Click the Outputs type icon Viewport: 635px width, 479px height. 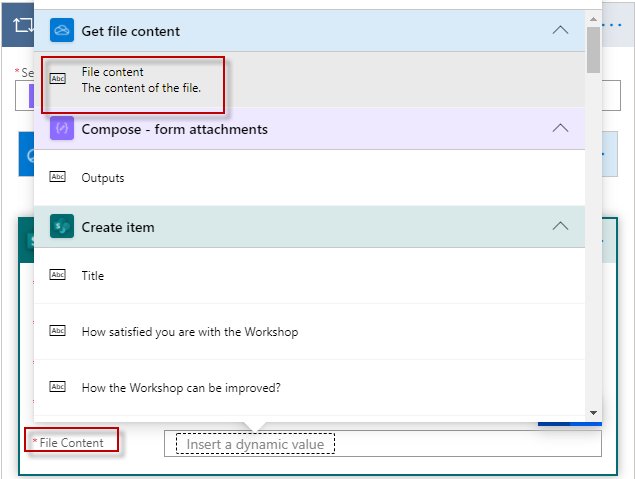(x=58, y=178)
